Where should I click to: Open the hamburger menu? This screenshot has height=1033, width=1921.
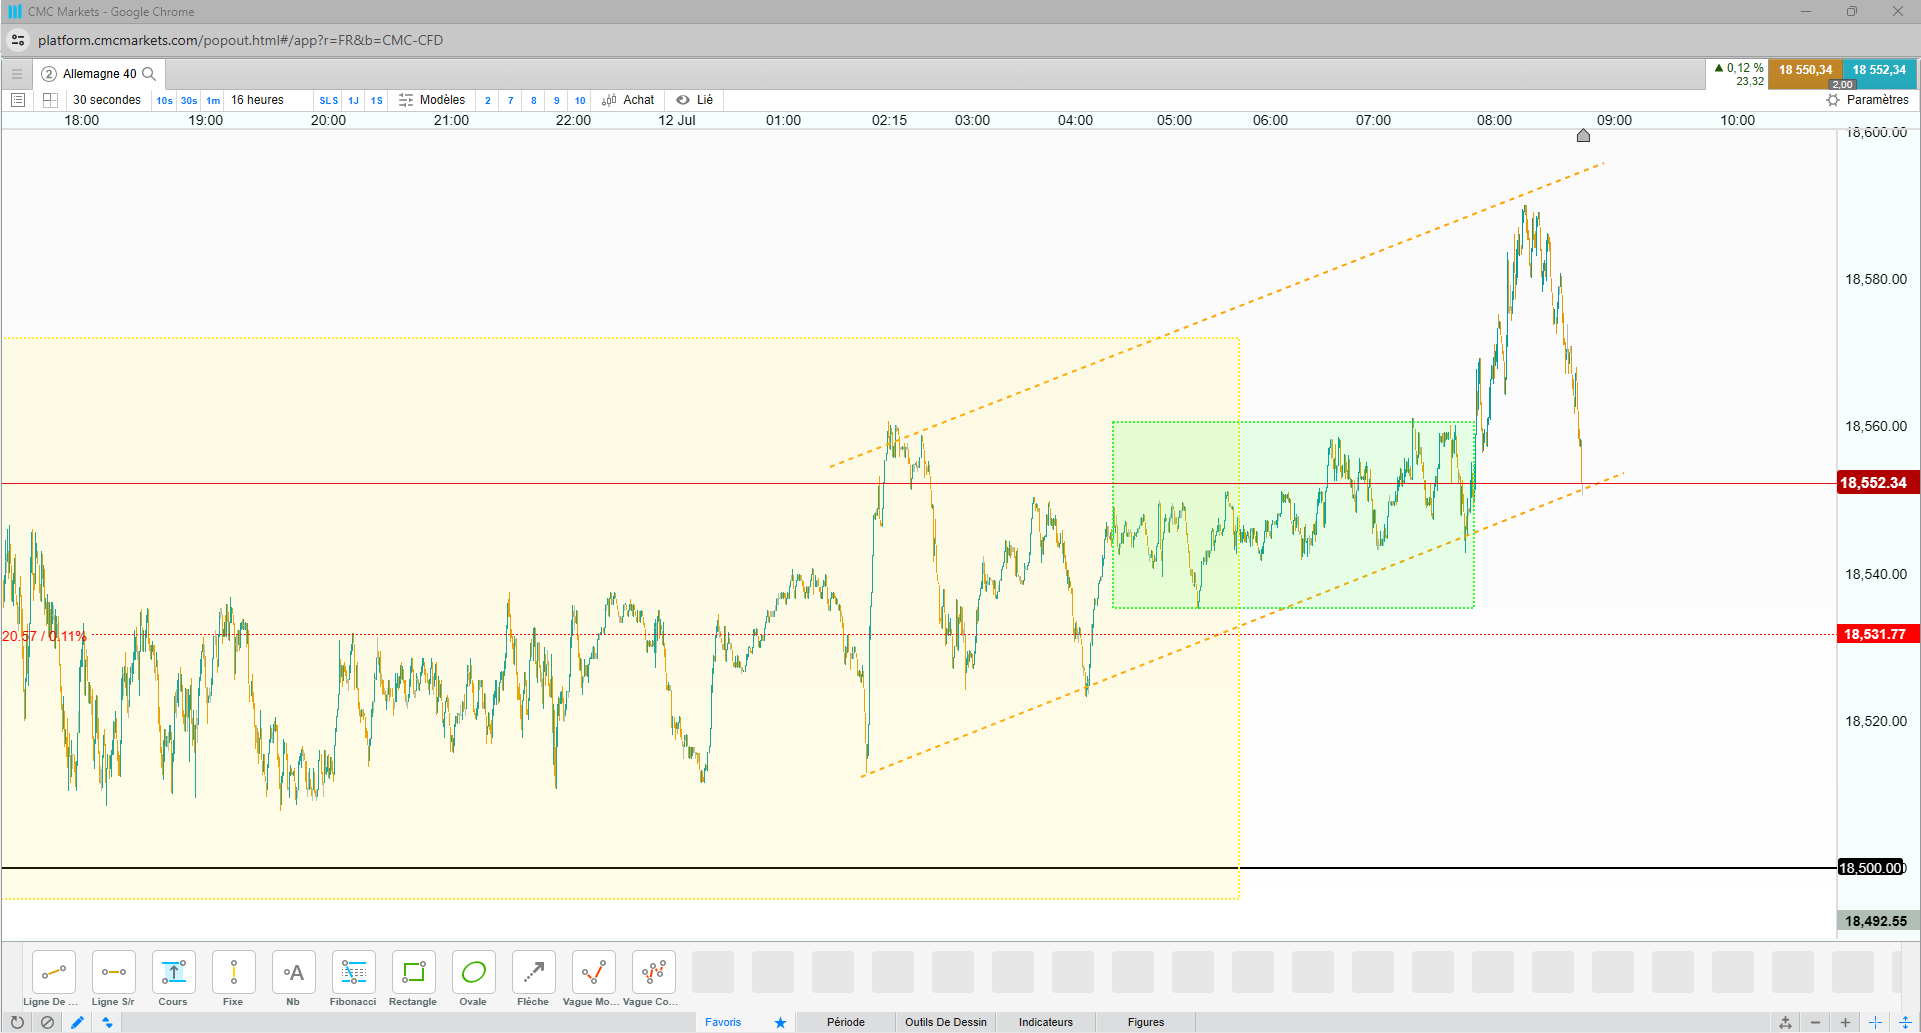point(16,74)
